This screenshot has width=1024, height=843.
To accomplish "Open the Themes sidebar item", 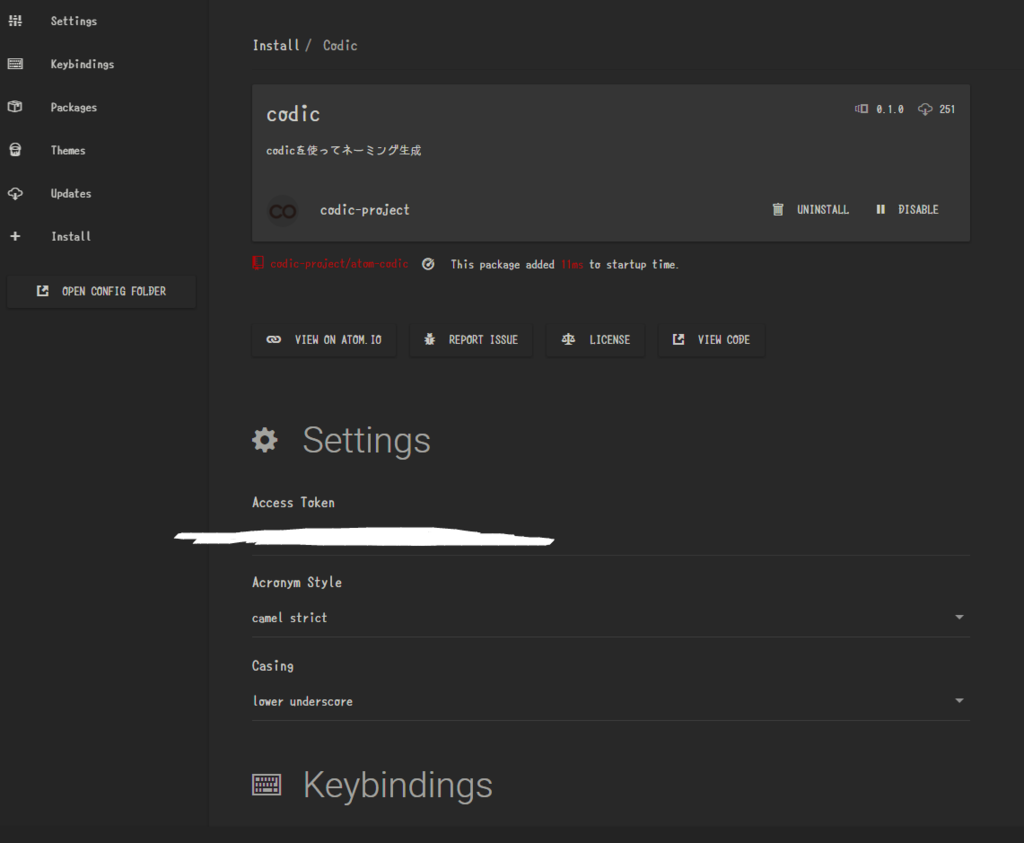I will click(68, 150).
